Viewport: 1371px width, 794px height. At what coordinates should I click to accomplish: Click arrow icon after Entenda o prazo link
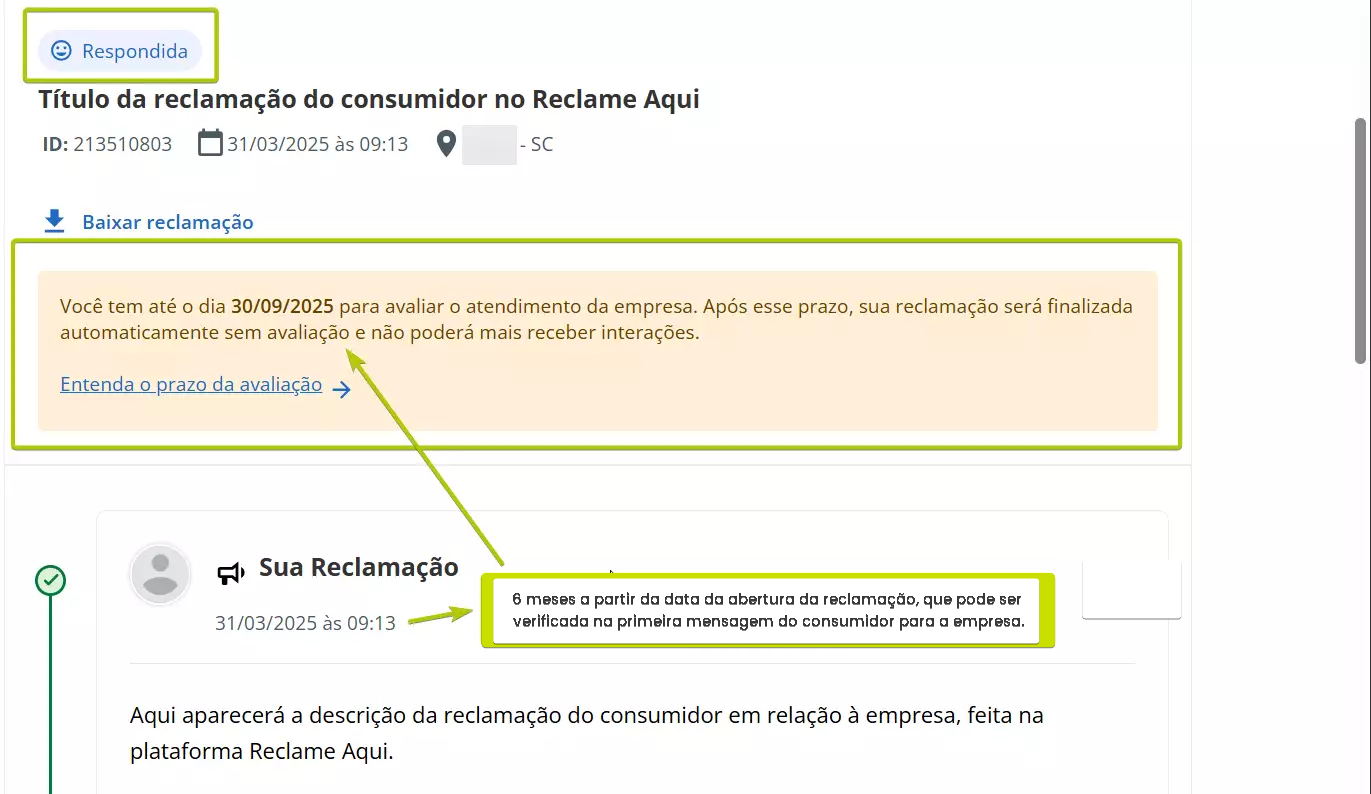[x=342, y=389]
